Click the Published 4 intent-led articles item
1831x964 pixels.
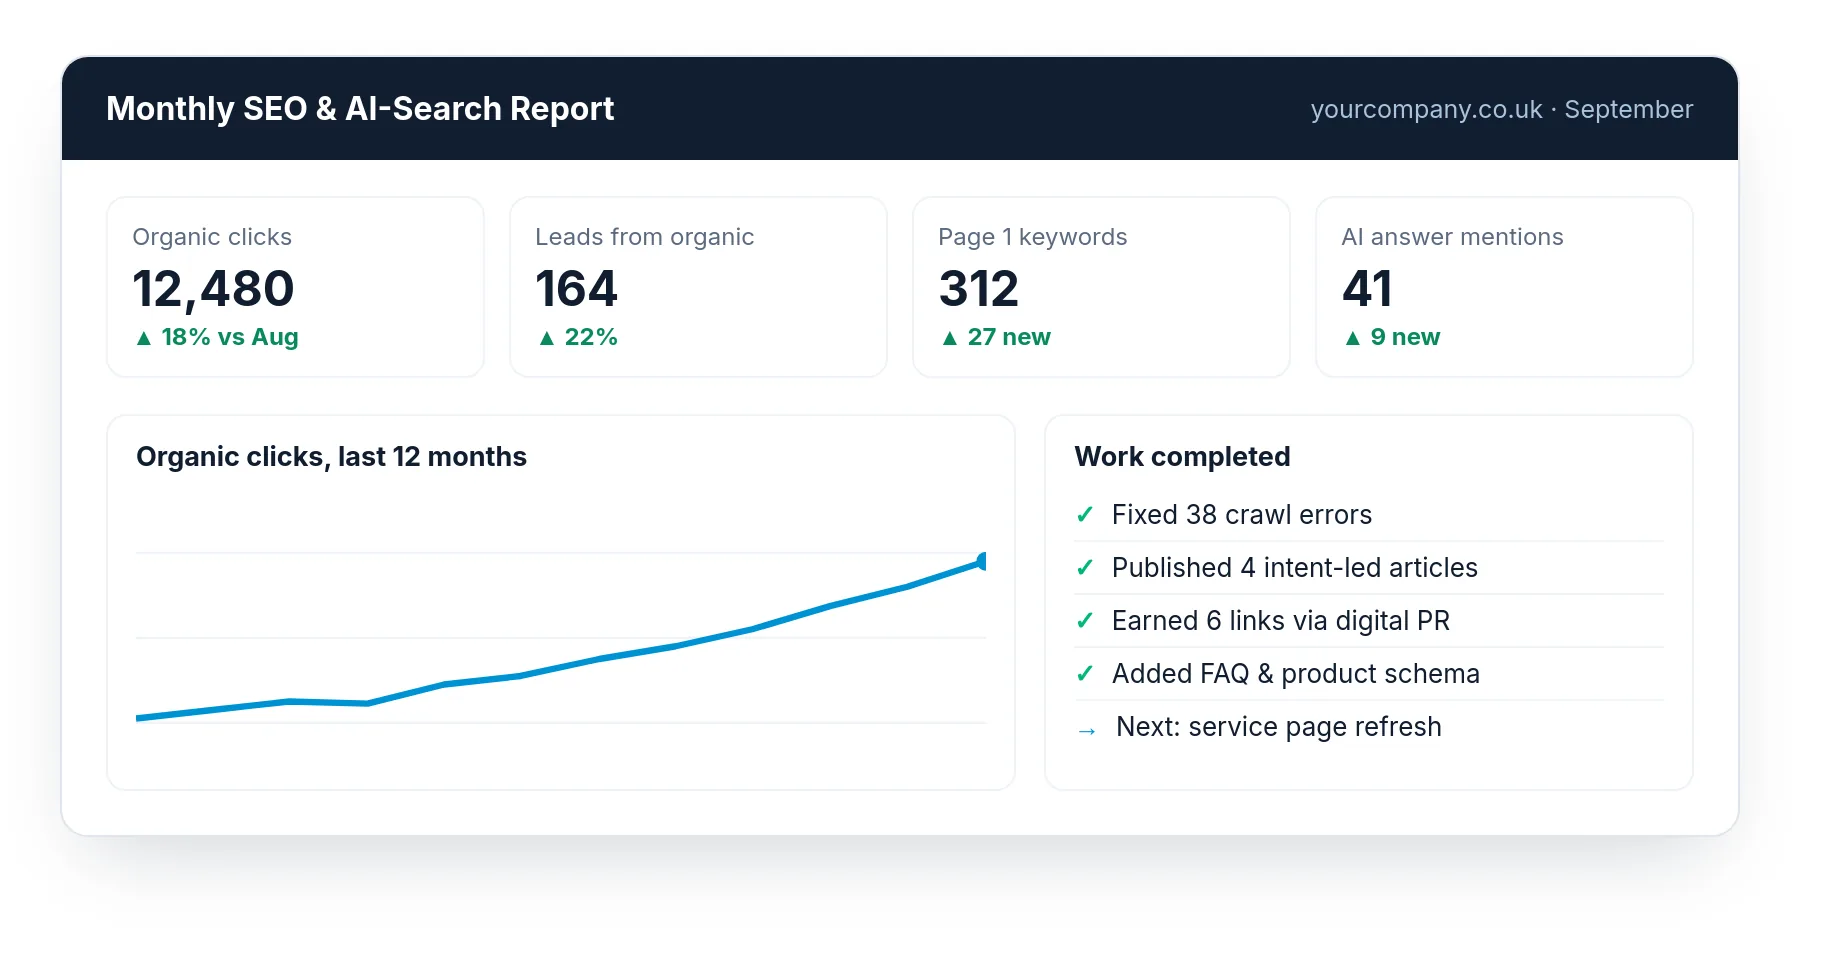click(1295, 568)
